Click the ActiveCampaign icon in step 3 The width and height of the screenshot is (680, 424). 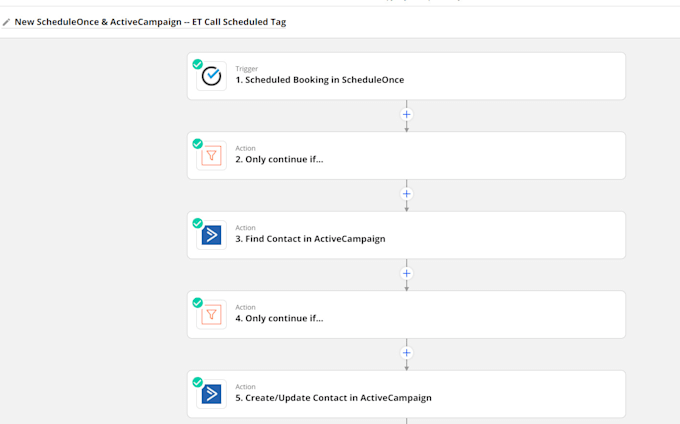tap(211, 235)
